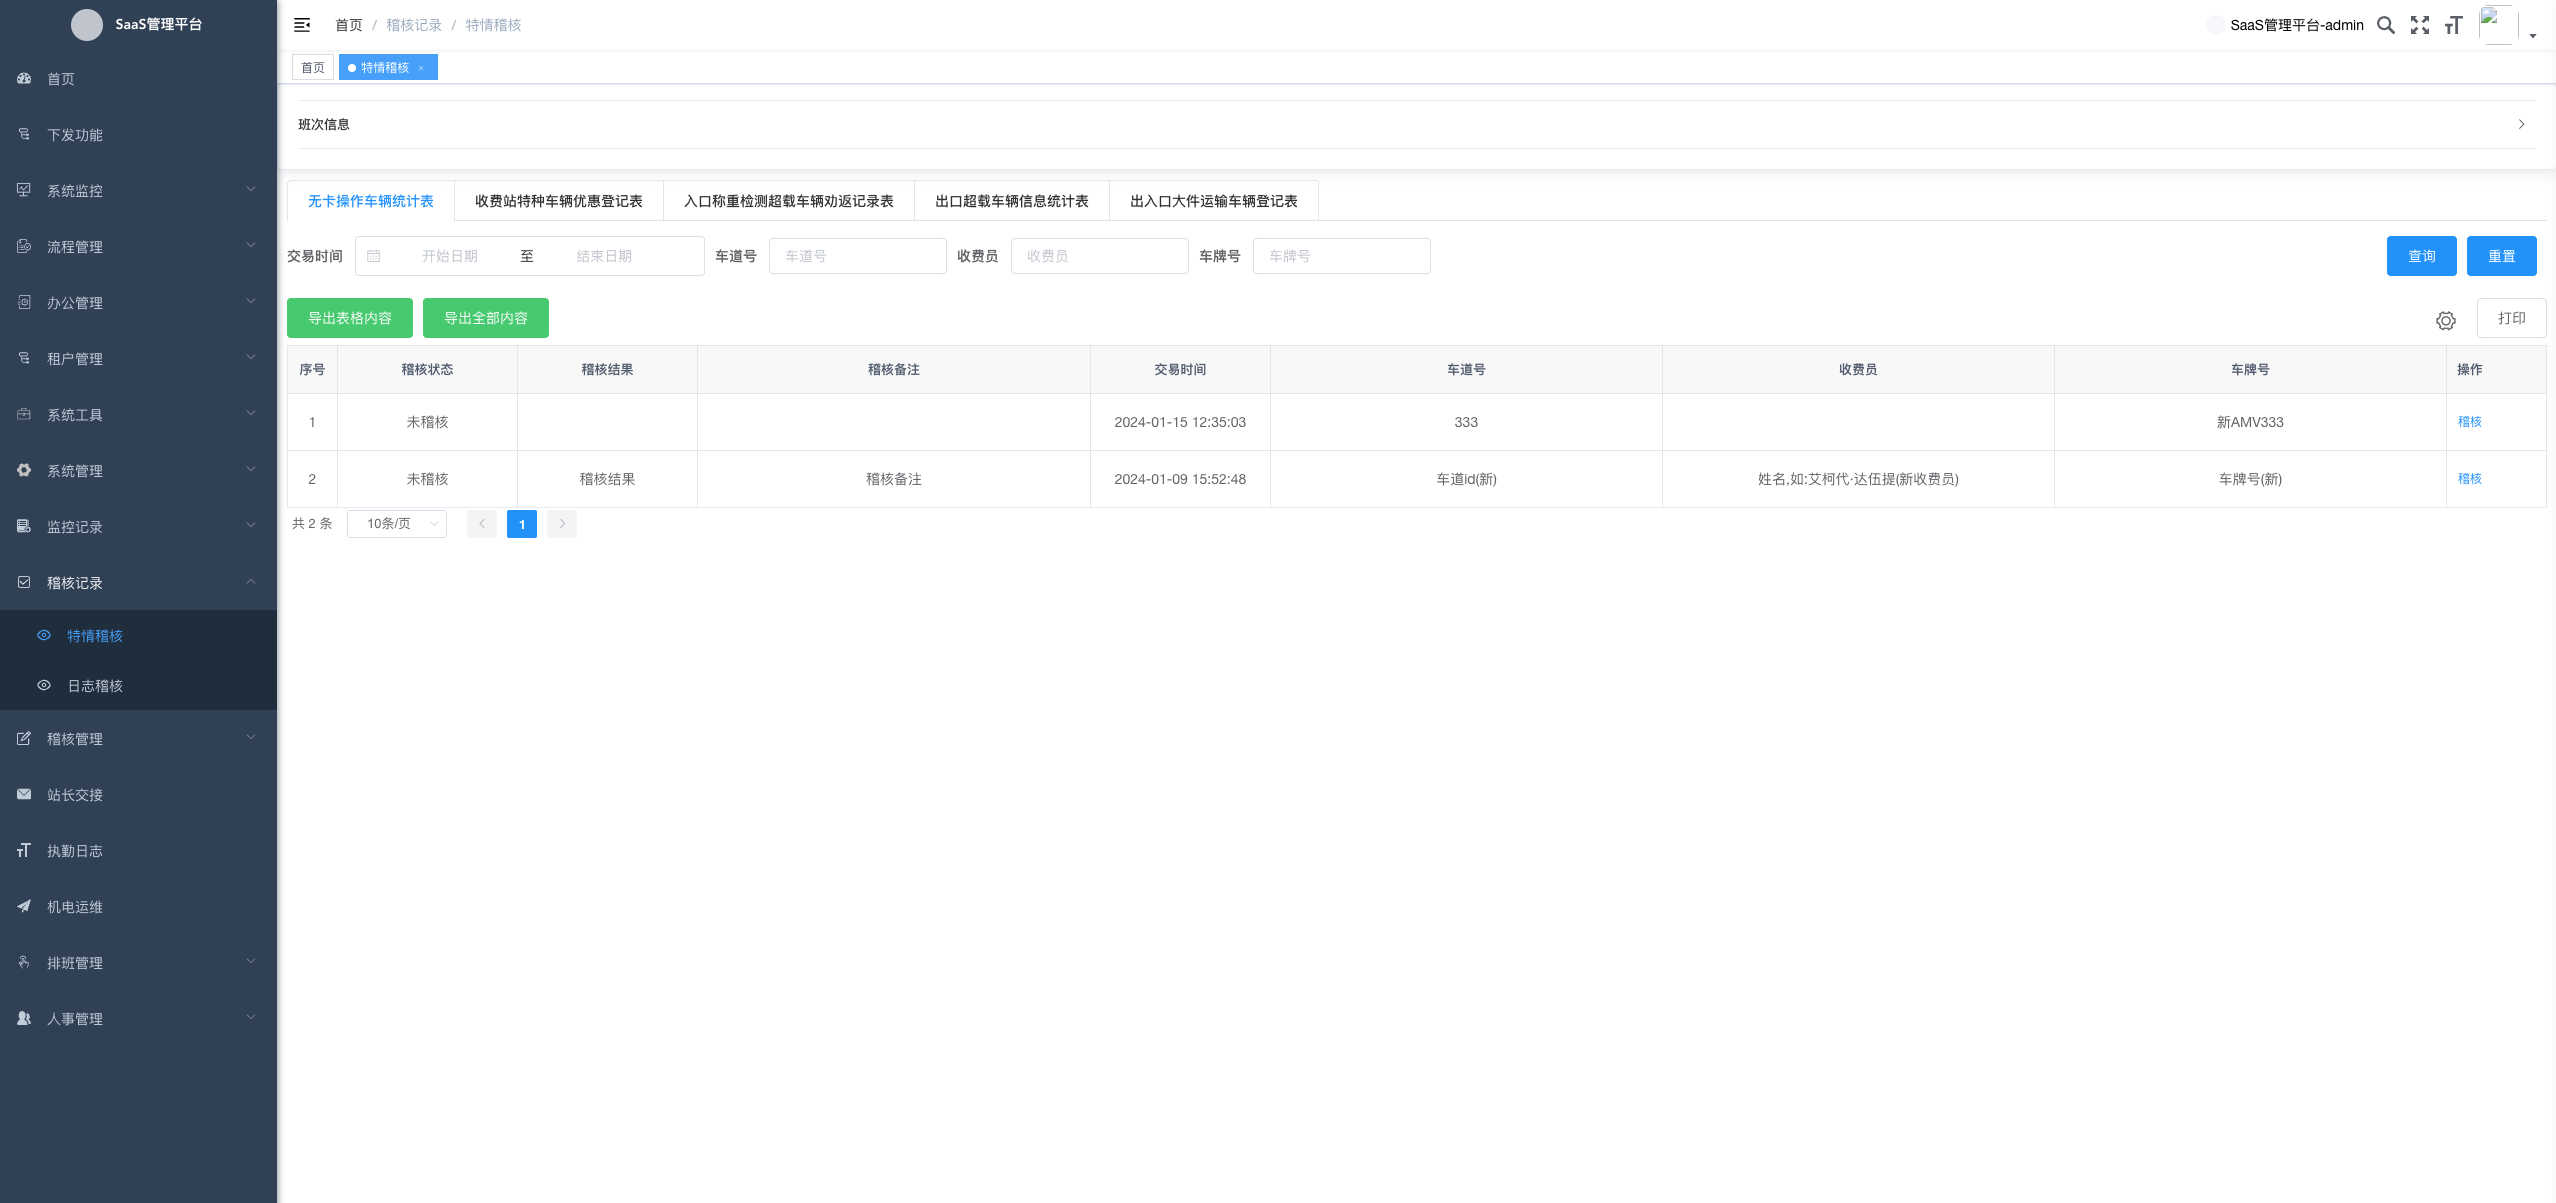The height and width of the screenshot is (1203, 2556).
Task: Click 稽核 link for 新AMV333 row
Action: coord(2470,422)
